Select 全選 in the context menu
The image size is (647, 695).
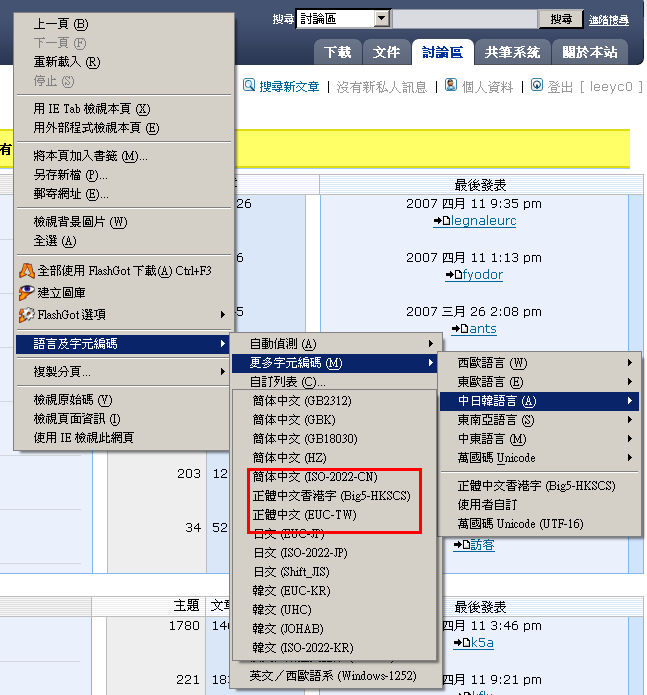[x=124, y=241]
